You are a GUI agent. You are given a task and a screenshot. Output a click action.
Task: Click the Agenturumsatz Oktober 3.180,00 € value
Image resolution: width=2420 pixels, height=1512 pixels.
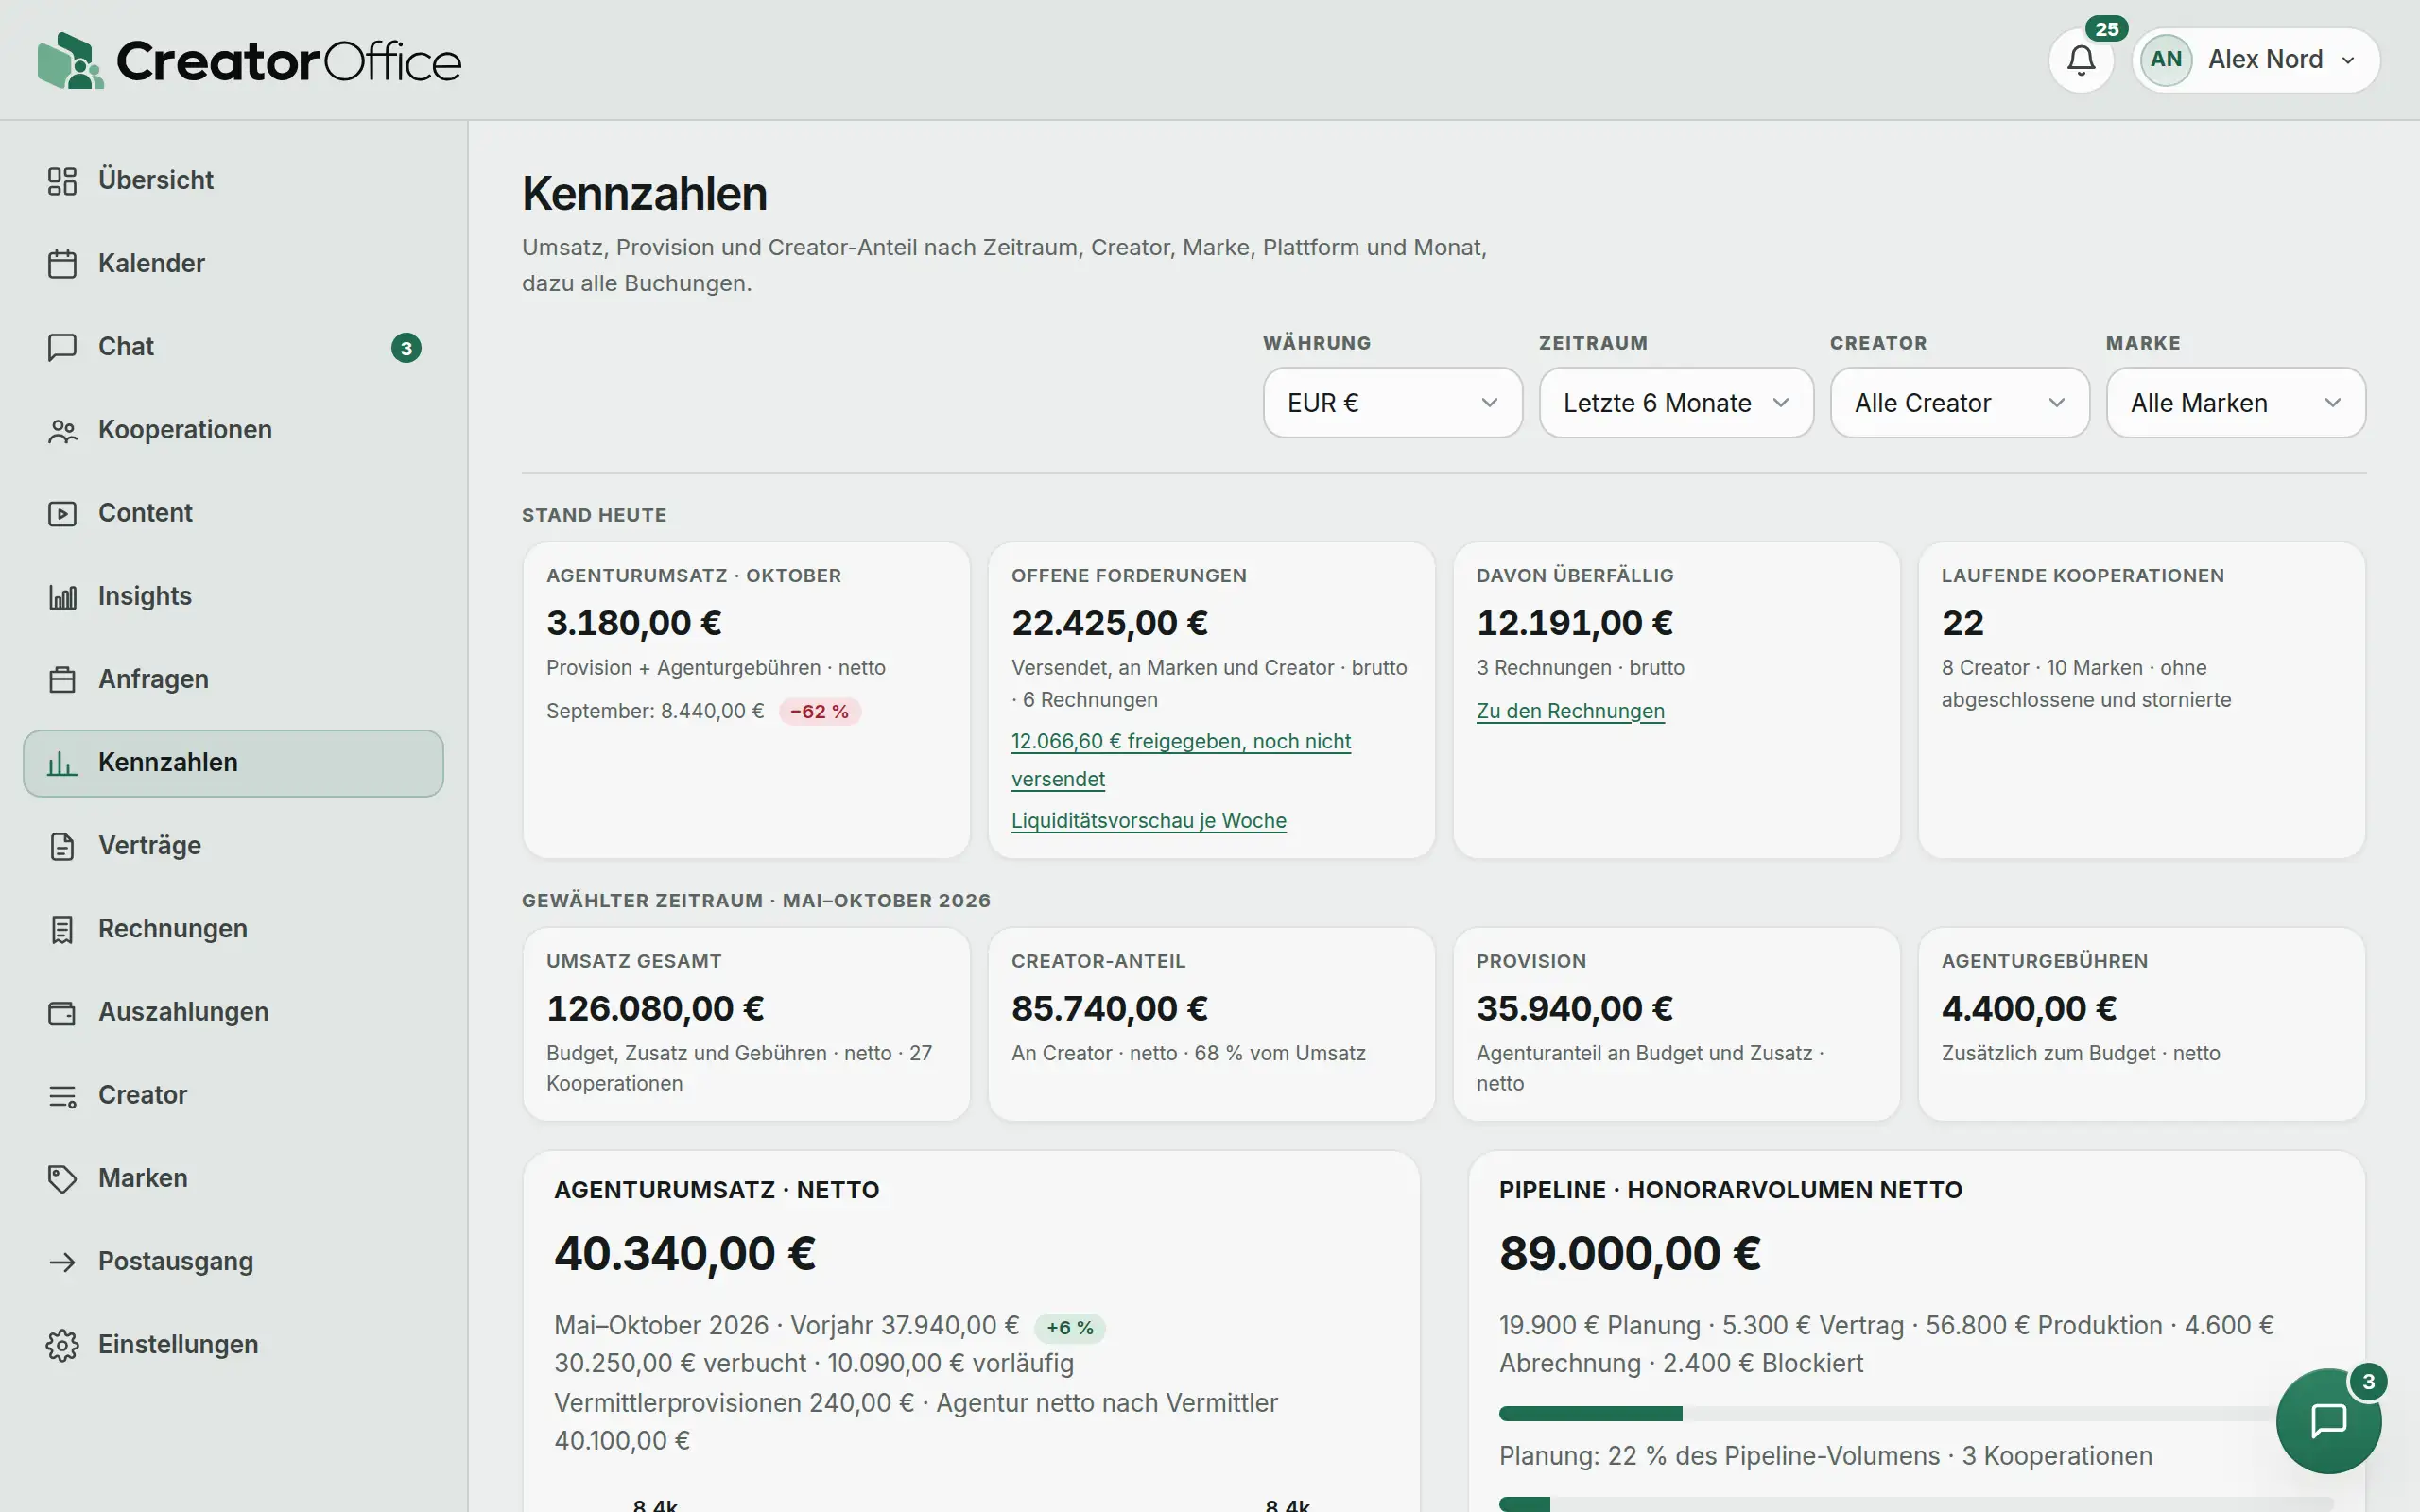(x=634, y=623)
